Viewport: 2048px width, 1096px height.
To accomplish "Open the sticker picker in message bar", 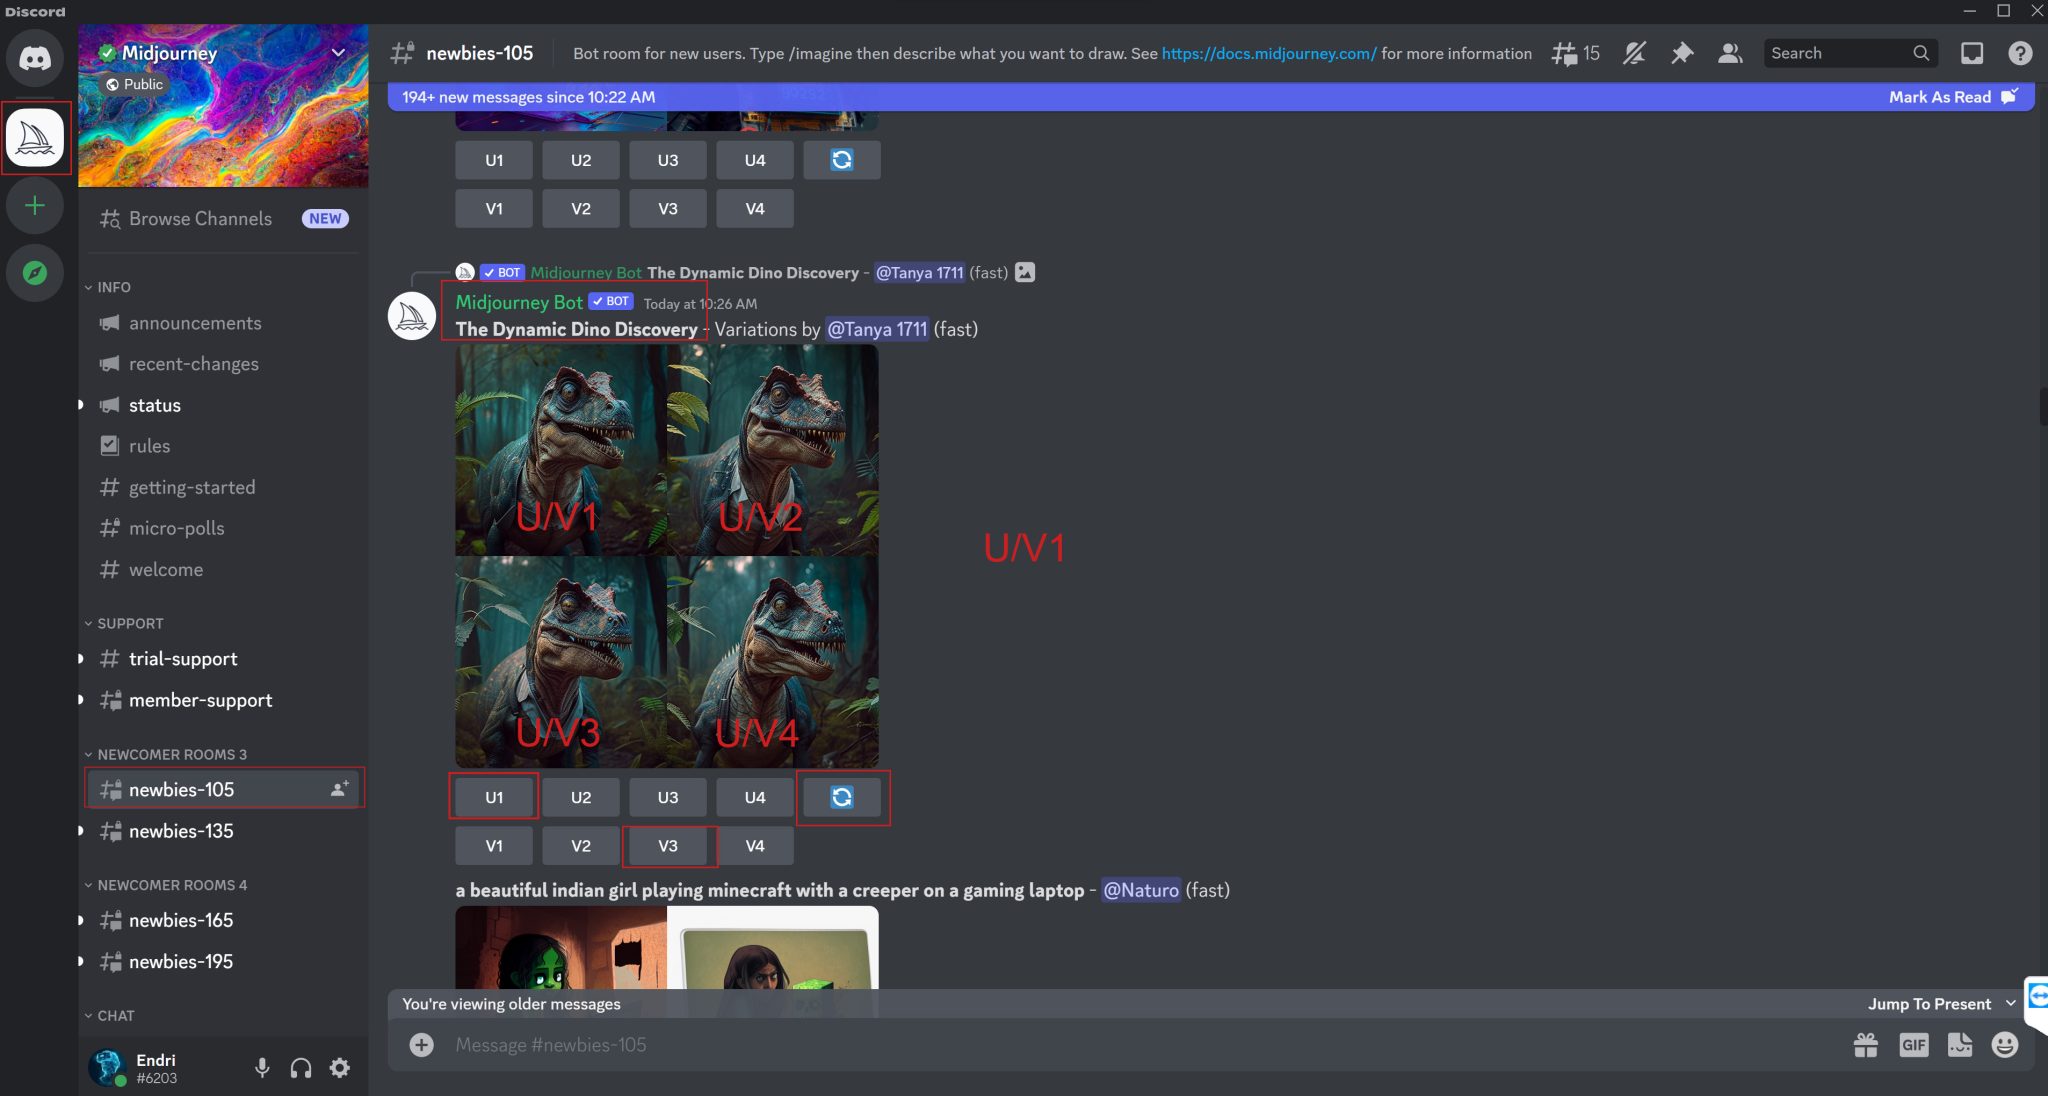I will click(x=1958, y=1044).
